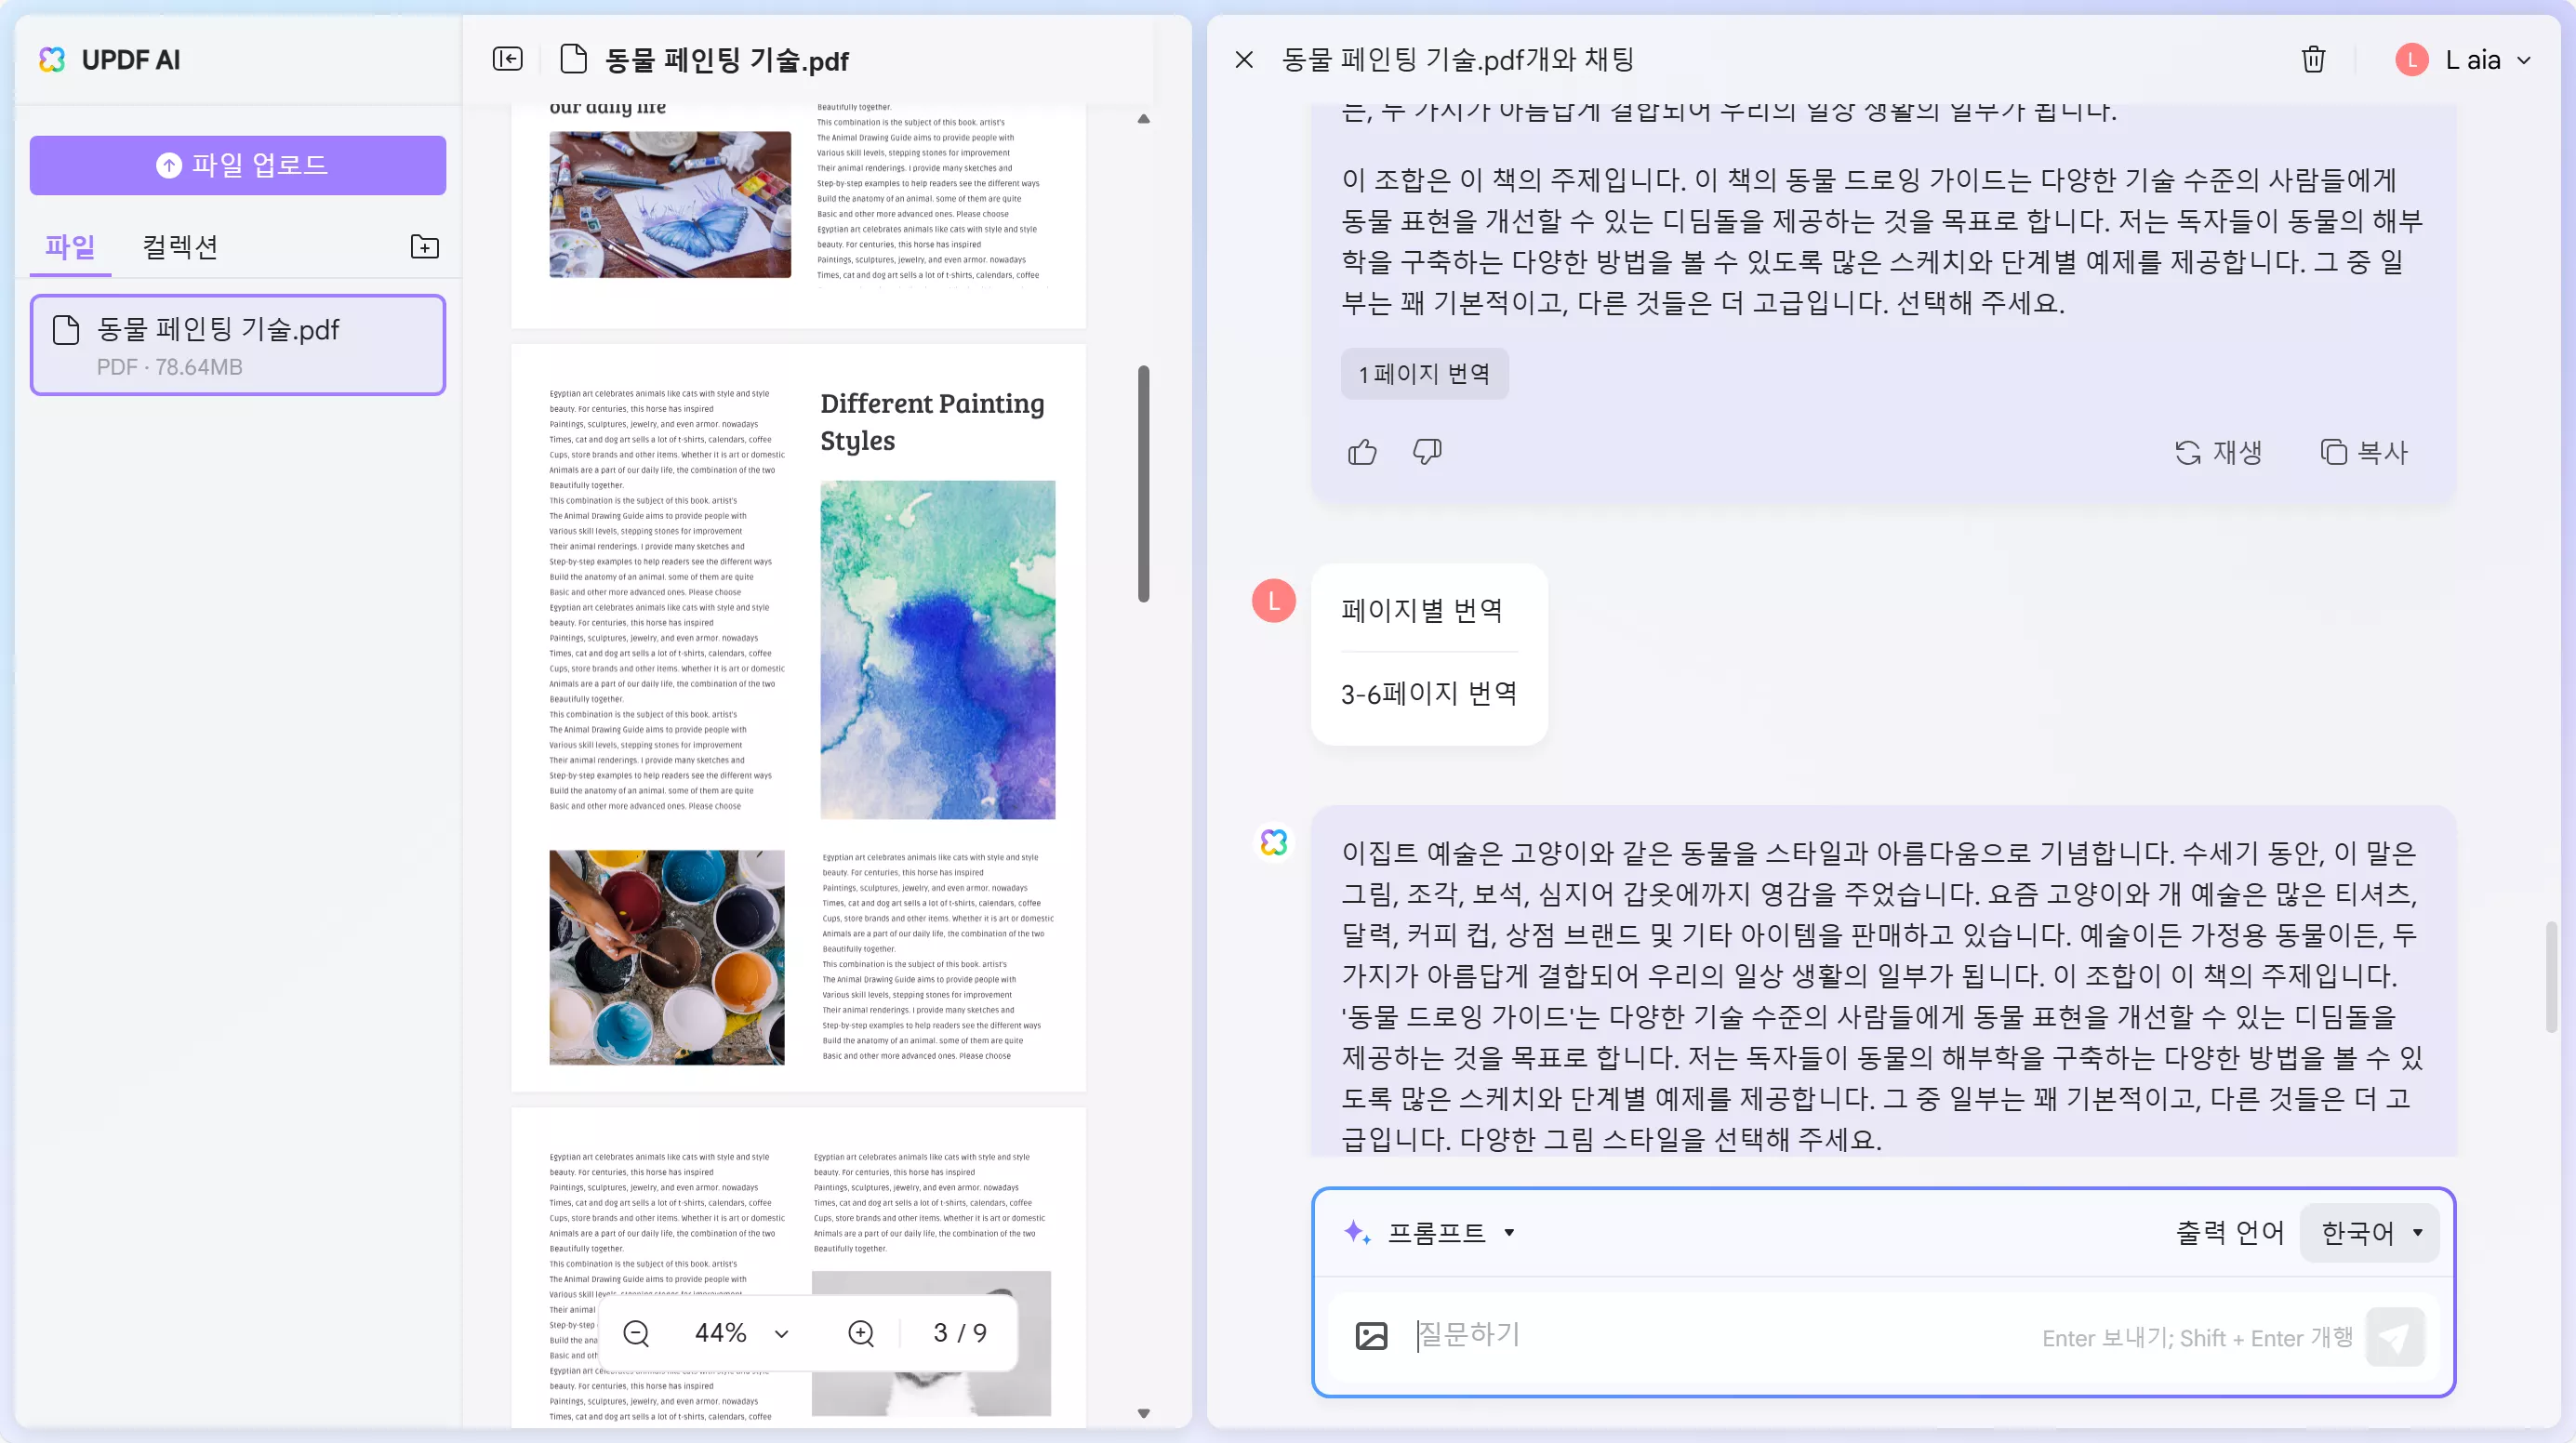The height and width of the screenshot is (1443, 2576).
Task: Open the 한국어 output language dropdown
Action: pos(2370,1233)
